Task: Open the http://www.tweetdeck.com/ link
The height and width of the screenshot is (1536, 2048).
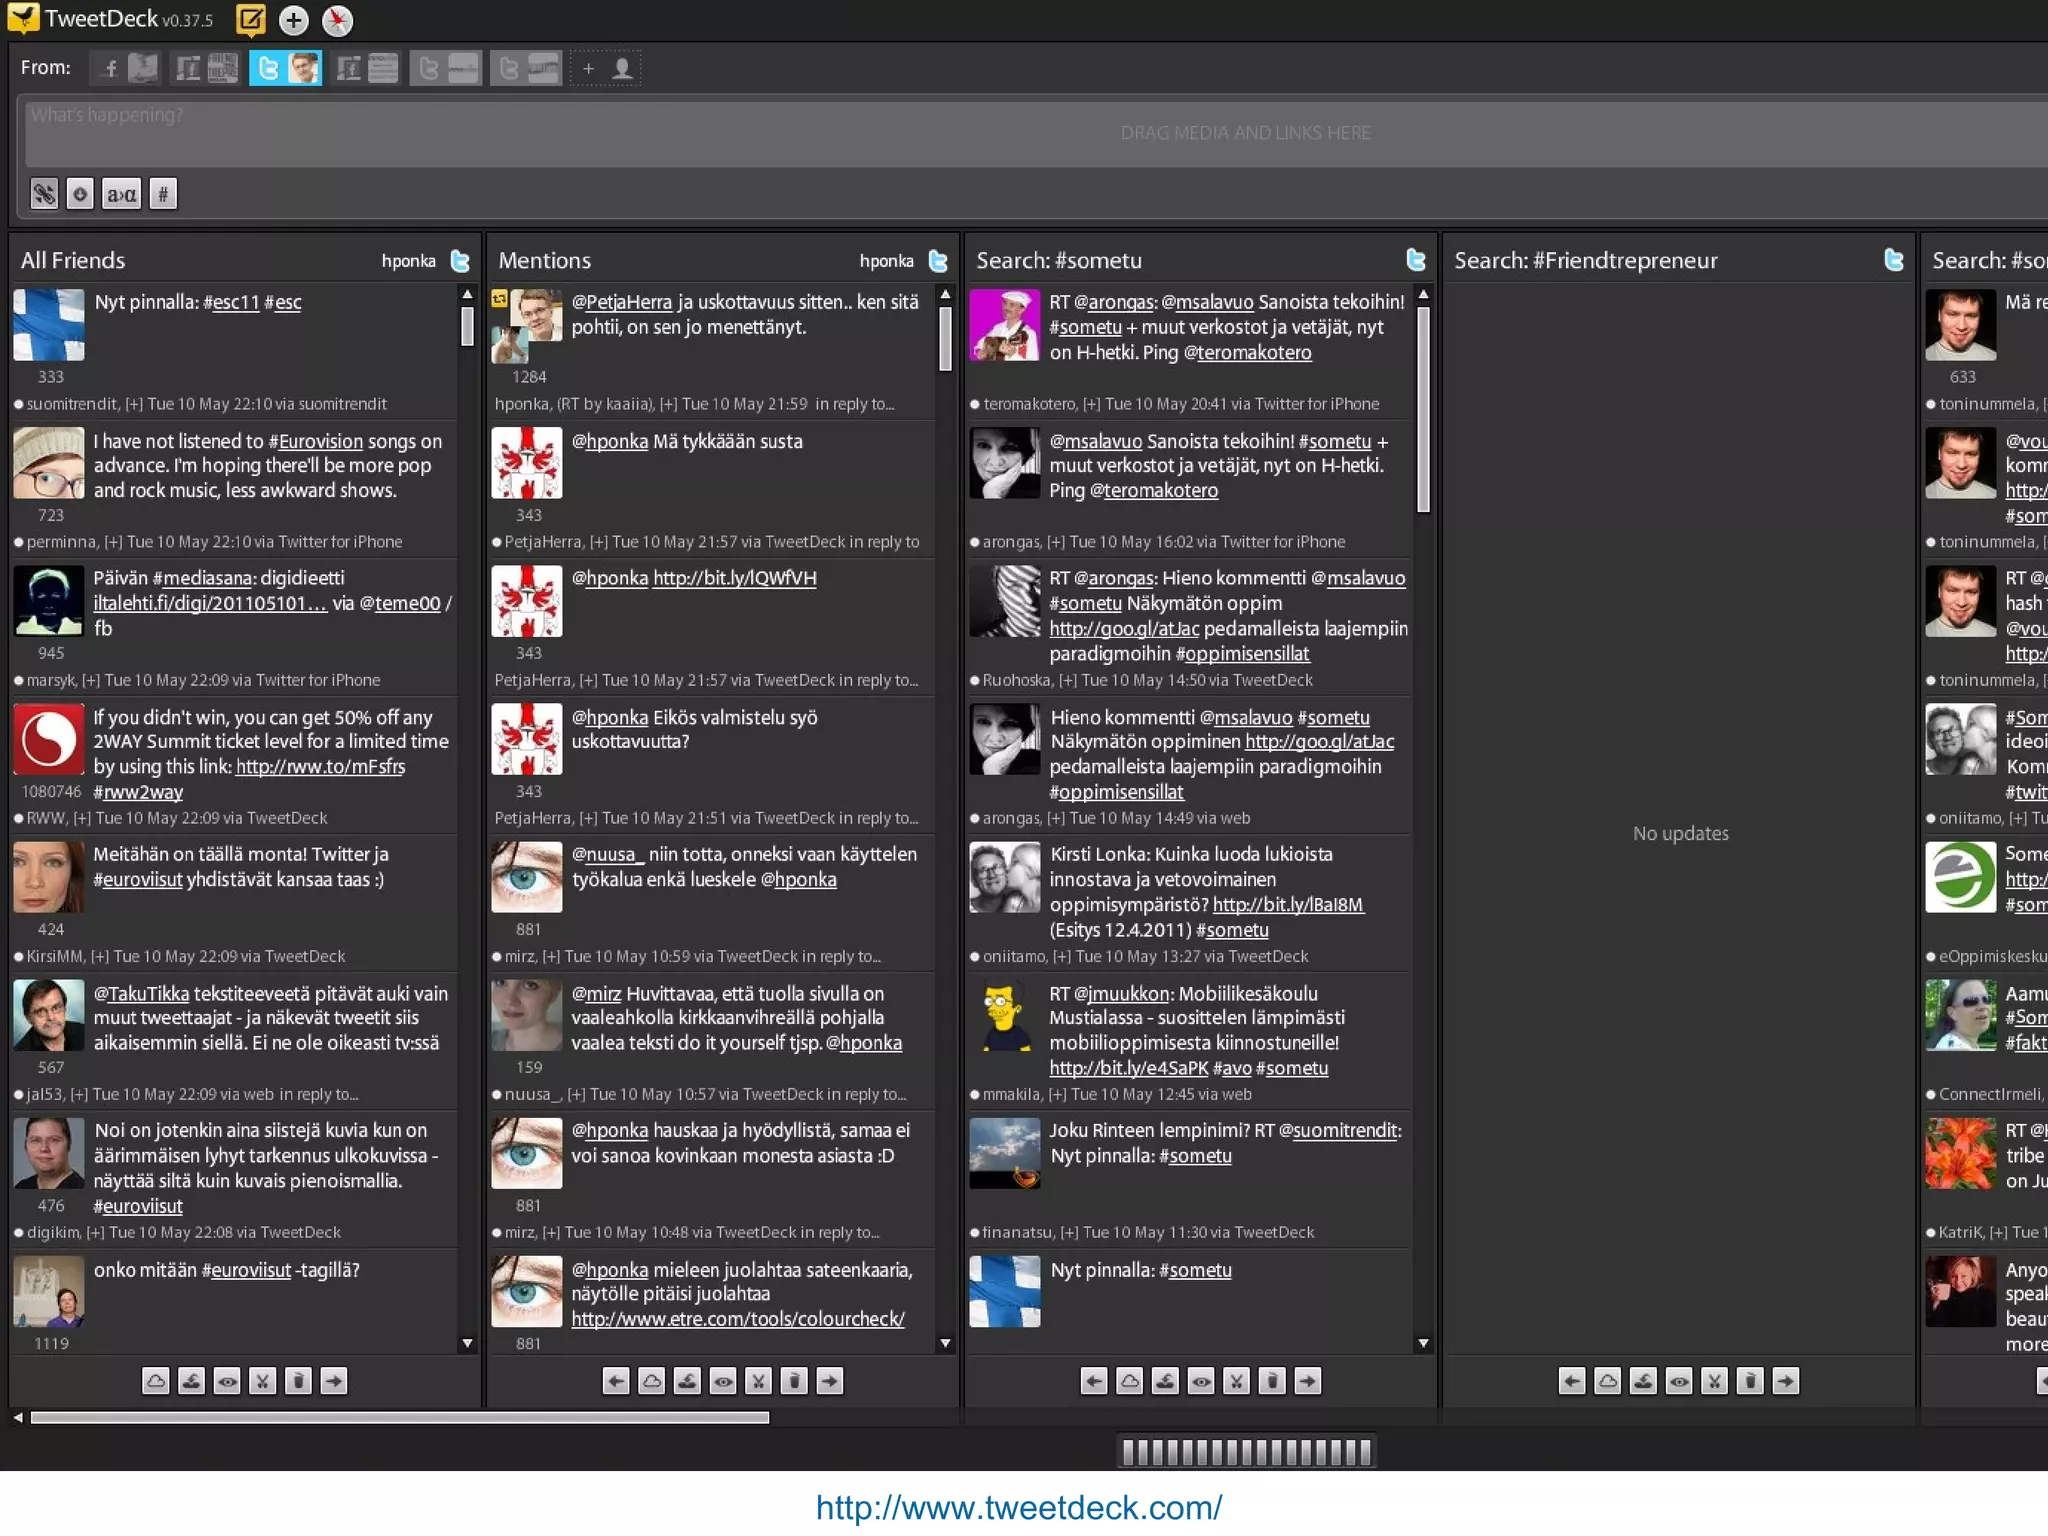Action: (1019, 1507)
